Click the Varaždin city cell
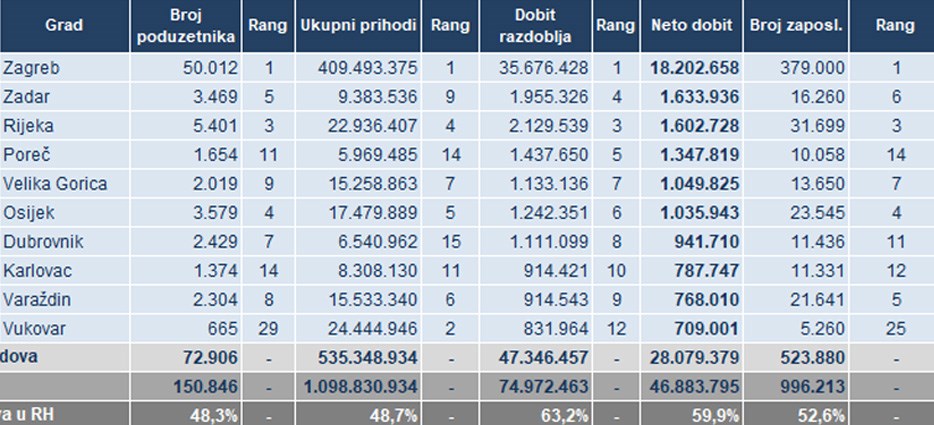 pyautogui.click(x=36, y=300)
